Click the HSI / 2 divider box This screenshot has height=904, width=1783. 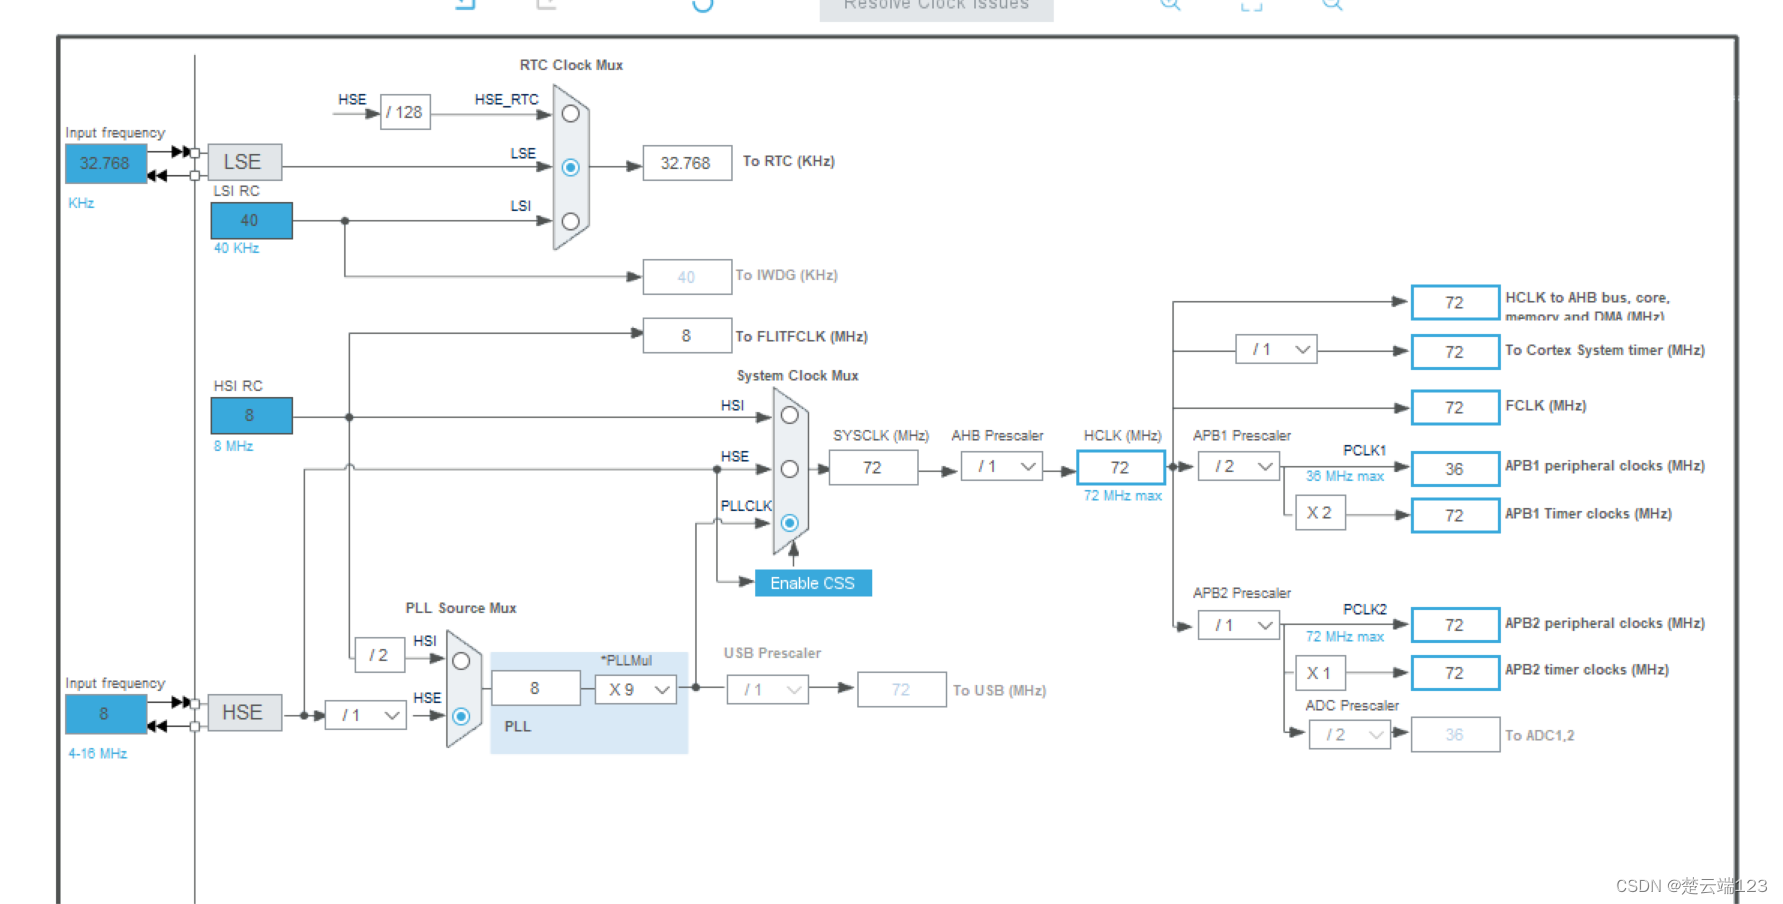coord(379,655)
